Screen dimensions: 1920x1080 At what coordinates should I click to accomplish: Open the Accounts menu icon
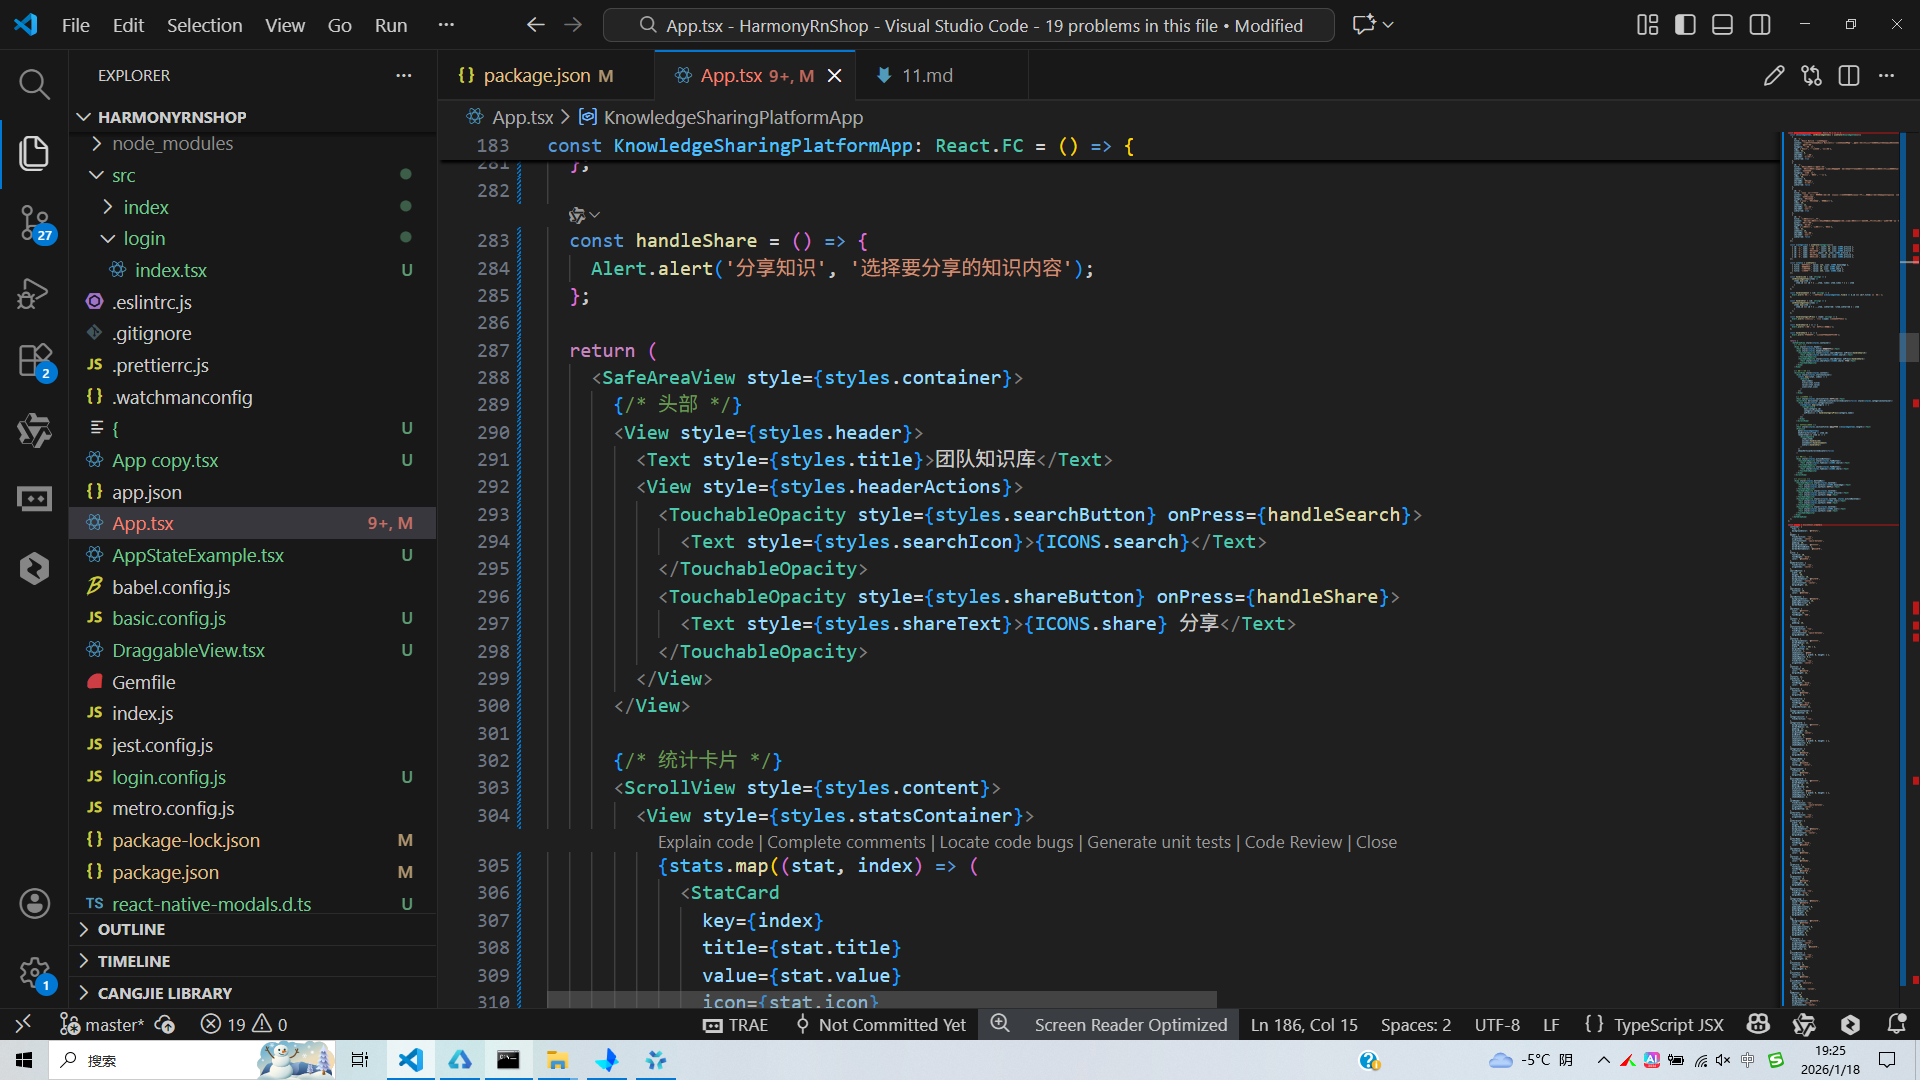[x=34, y=904]
